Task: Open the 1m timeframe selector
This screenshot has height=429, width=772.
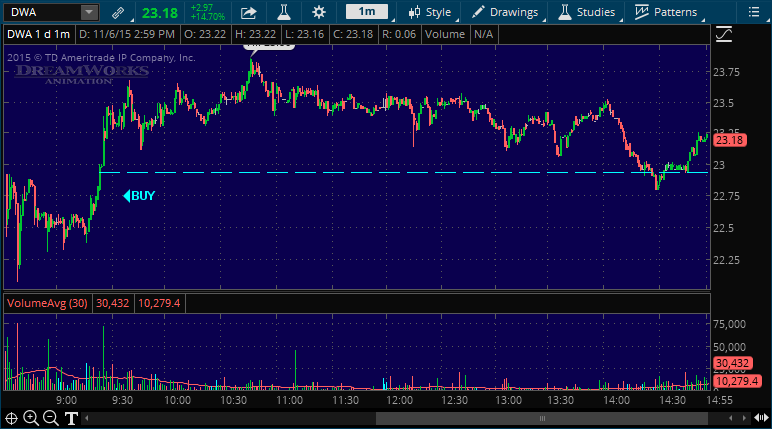Action: pos(367,11)
